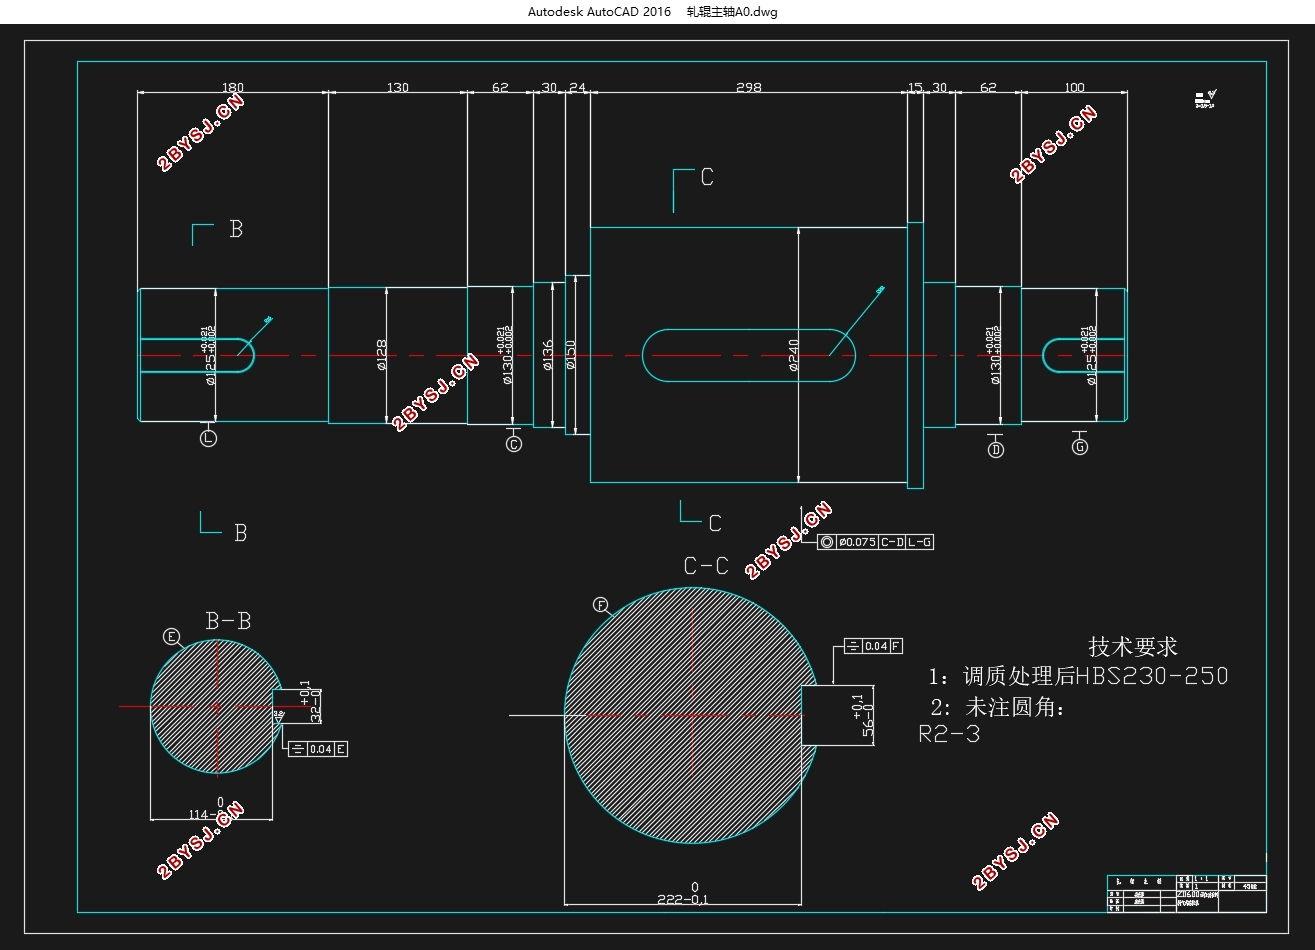The height and width of the screenshot is (950, 1315).
Task: Select the ø128 diameter dimension
Action: pos(382,355)
